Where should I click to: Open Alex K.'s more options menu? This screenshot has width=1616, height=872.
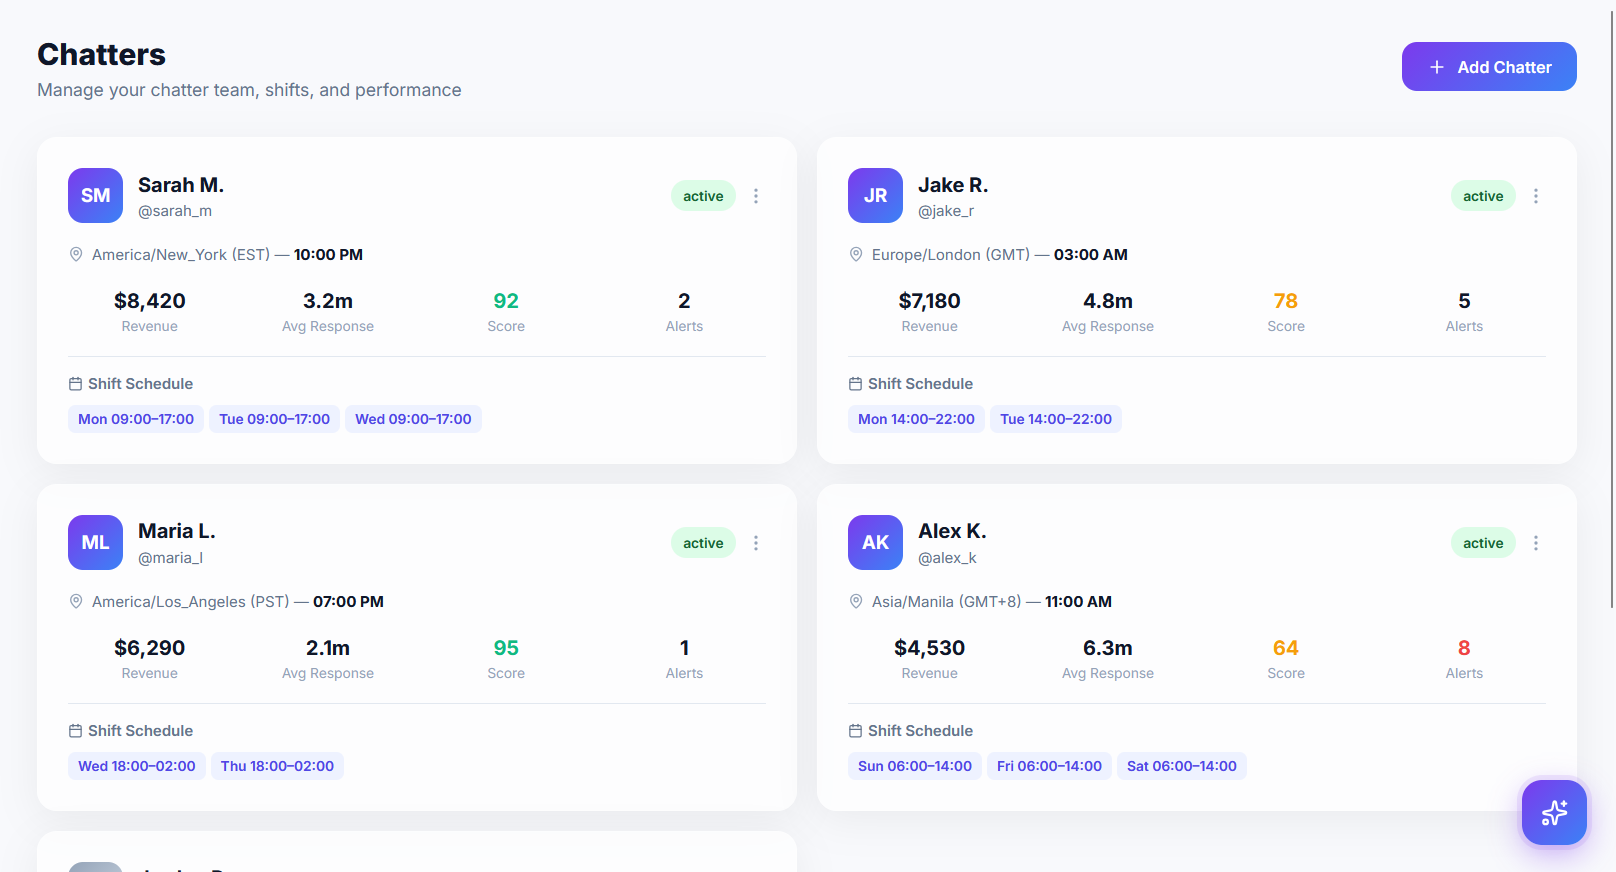coord(1536,543)
